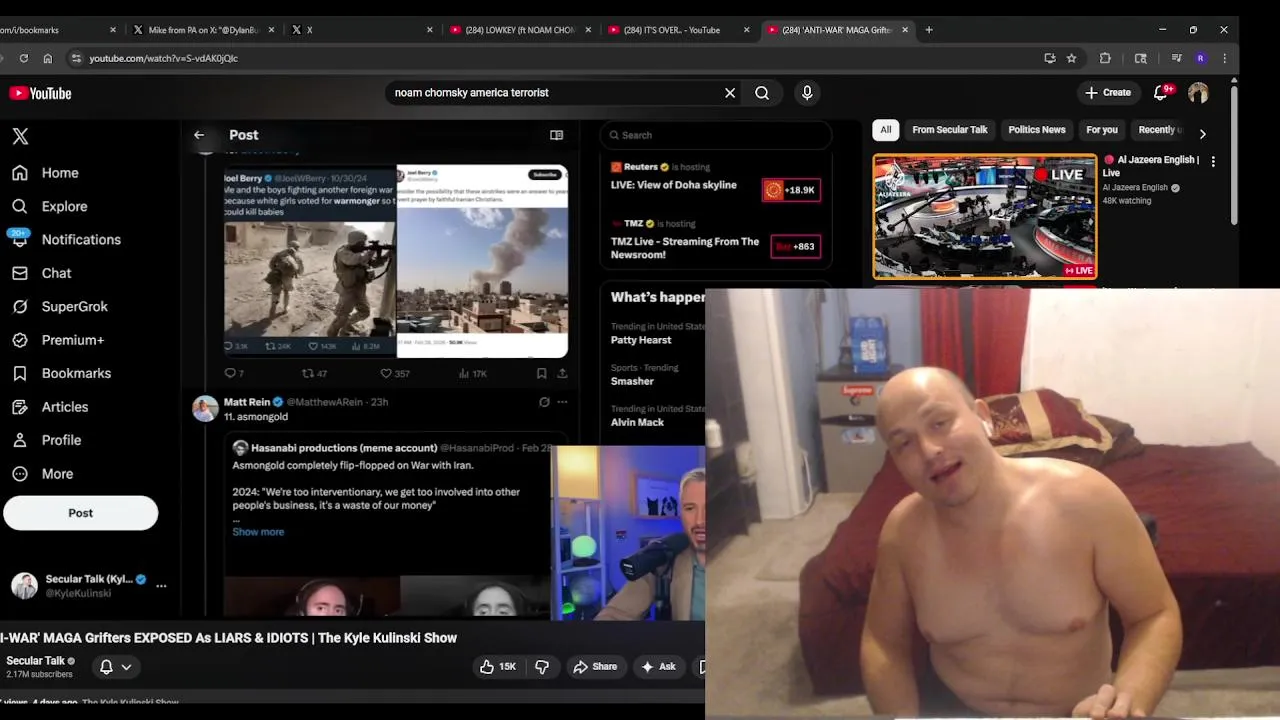Click back arrow beside Post heading
This screenshot has height=720, width=1280.
(x=199, y=135)
